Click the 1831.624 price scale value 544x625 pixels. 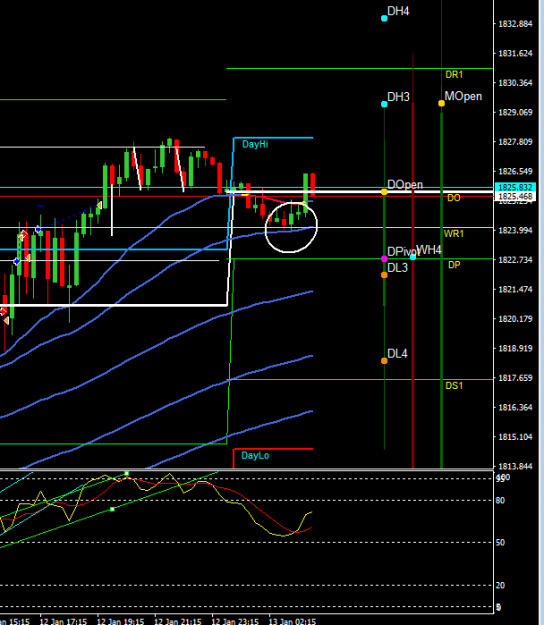coord(515,53)
